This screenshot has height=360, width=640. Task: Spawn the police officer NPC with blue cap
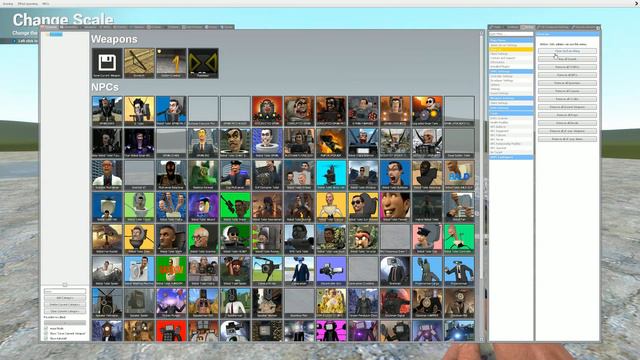click(235, 175)
